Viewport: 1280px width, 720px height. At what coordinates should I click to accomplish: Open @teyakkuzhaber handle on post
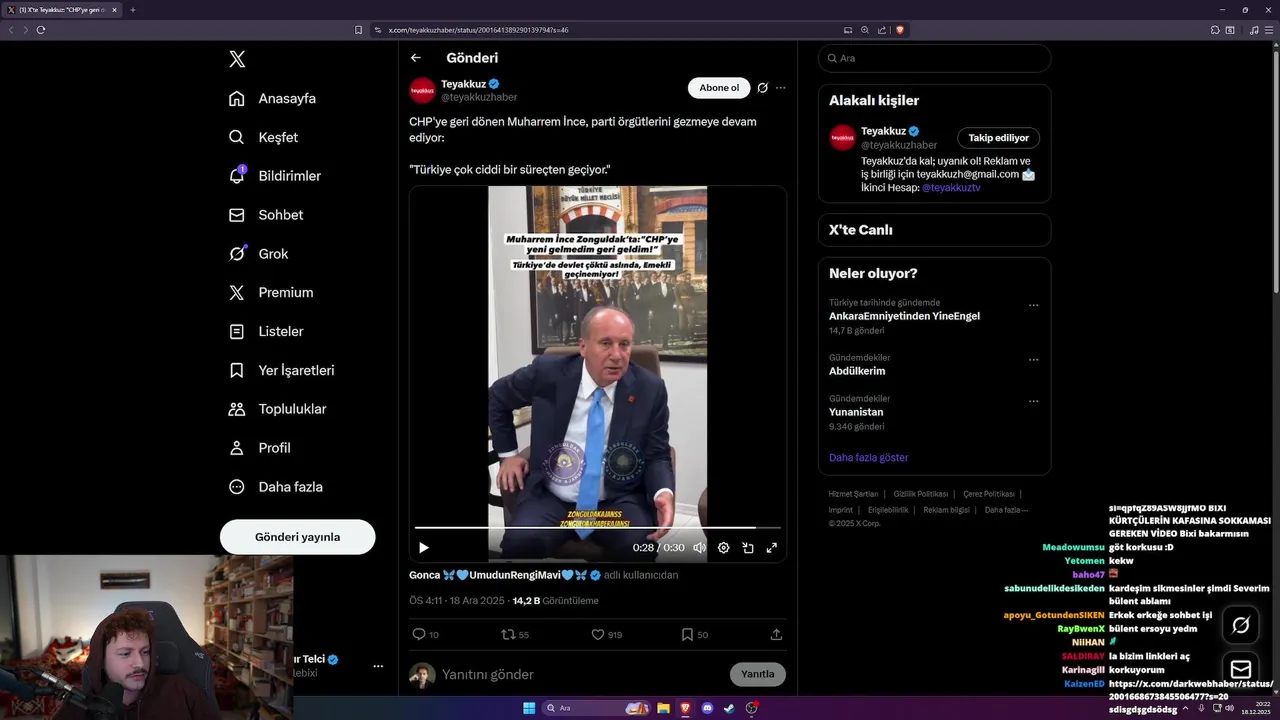point(479,97)
